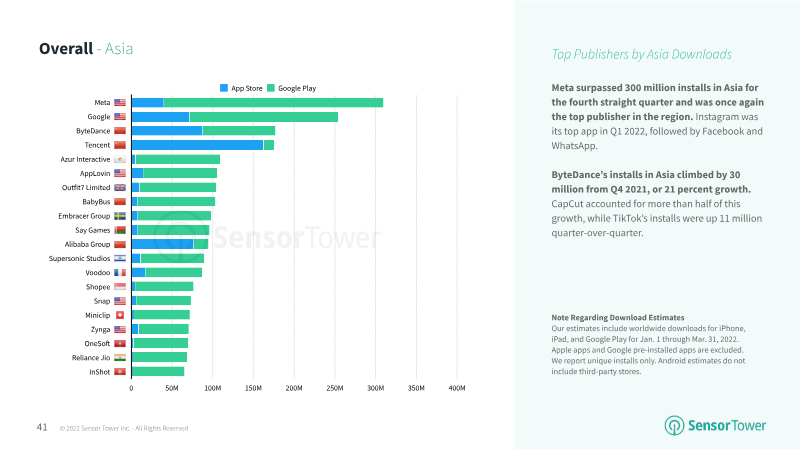This screenshot has width=800, height=450.
Task: Click the Sweden flag beside Embracer Group
Action: (120, 216)
